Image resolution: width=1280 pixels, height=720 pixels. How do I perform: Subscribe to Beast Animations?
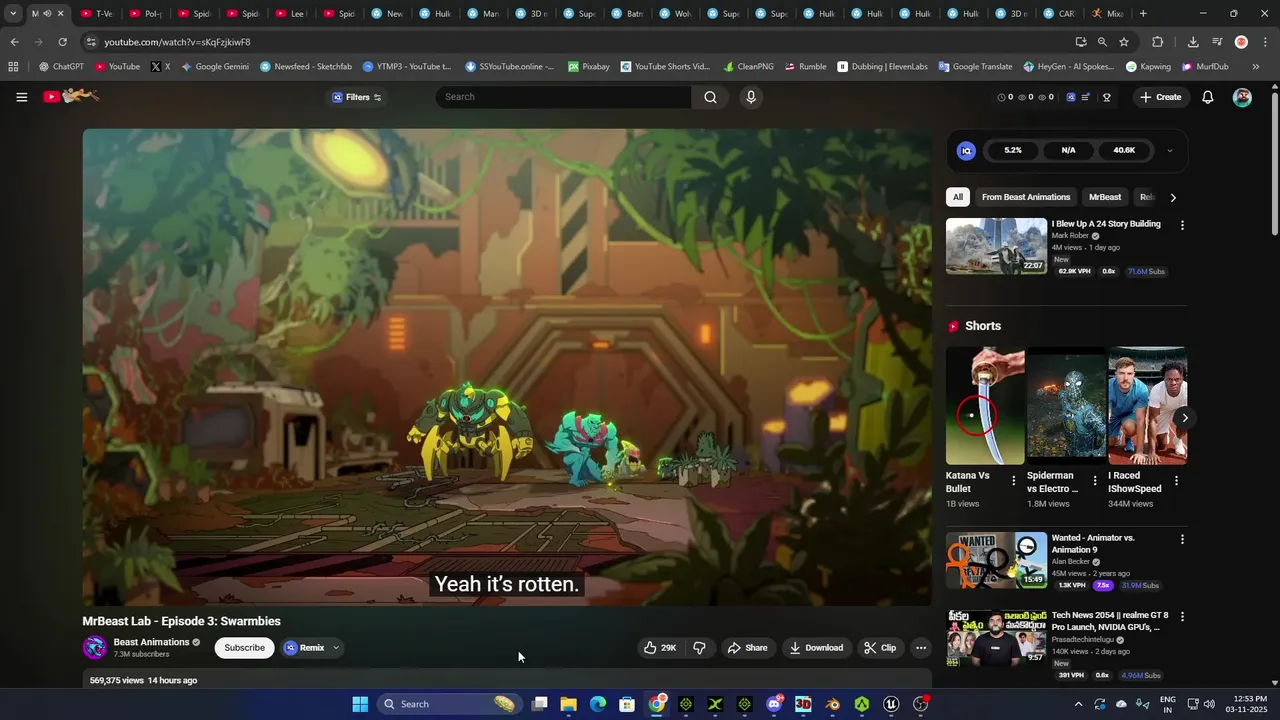(x=244, y=648)
